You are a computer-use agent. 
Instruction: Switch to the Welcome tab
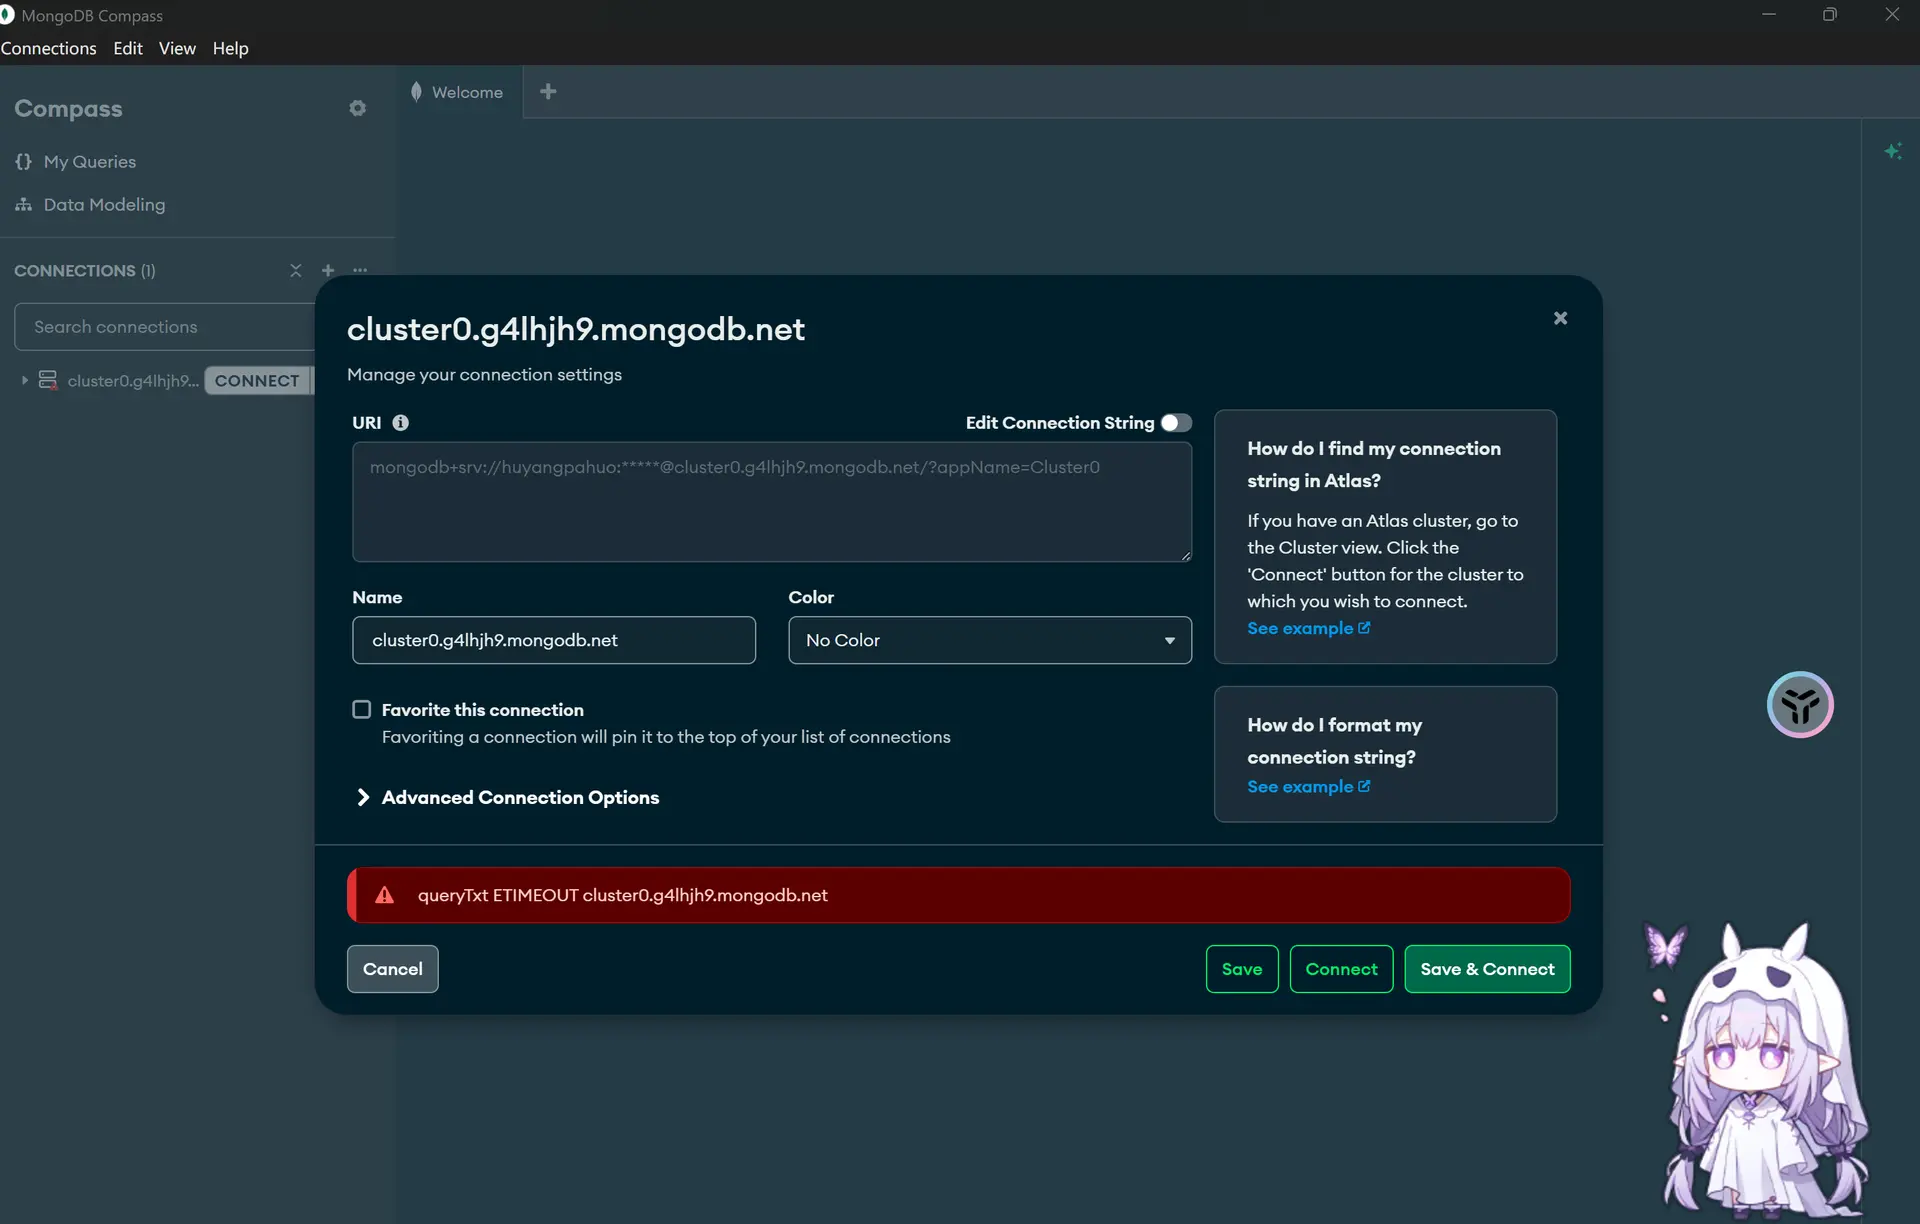click(460, 92)
